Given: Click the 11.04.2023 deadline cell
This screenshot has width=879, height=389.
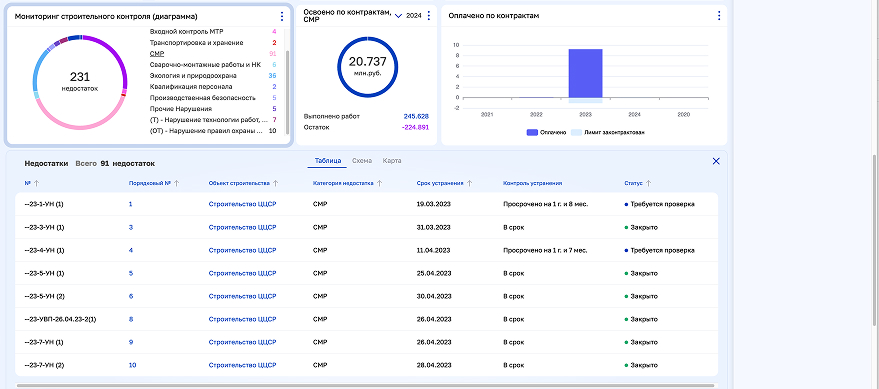Looking at the screenshot, I should click(x=434, y=250).
